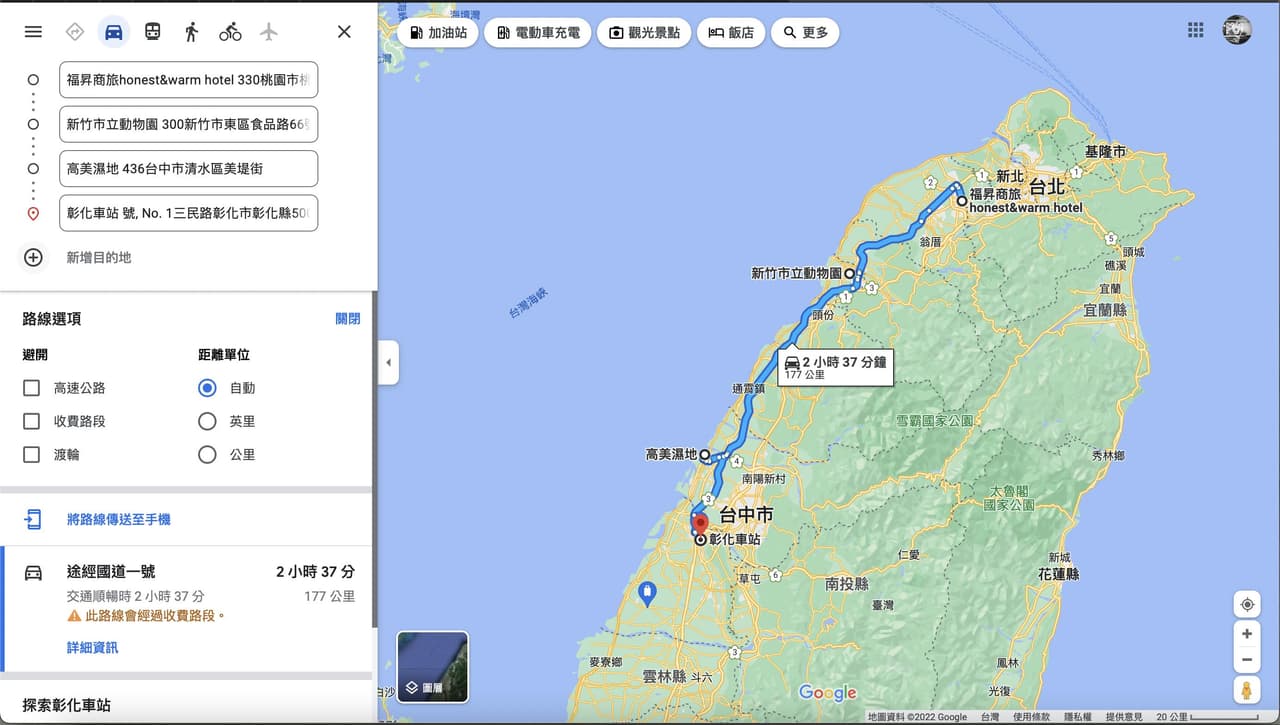Click the 高美濕地 waypoint marker
1280x725 pixels.
point(705,455)
